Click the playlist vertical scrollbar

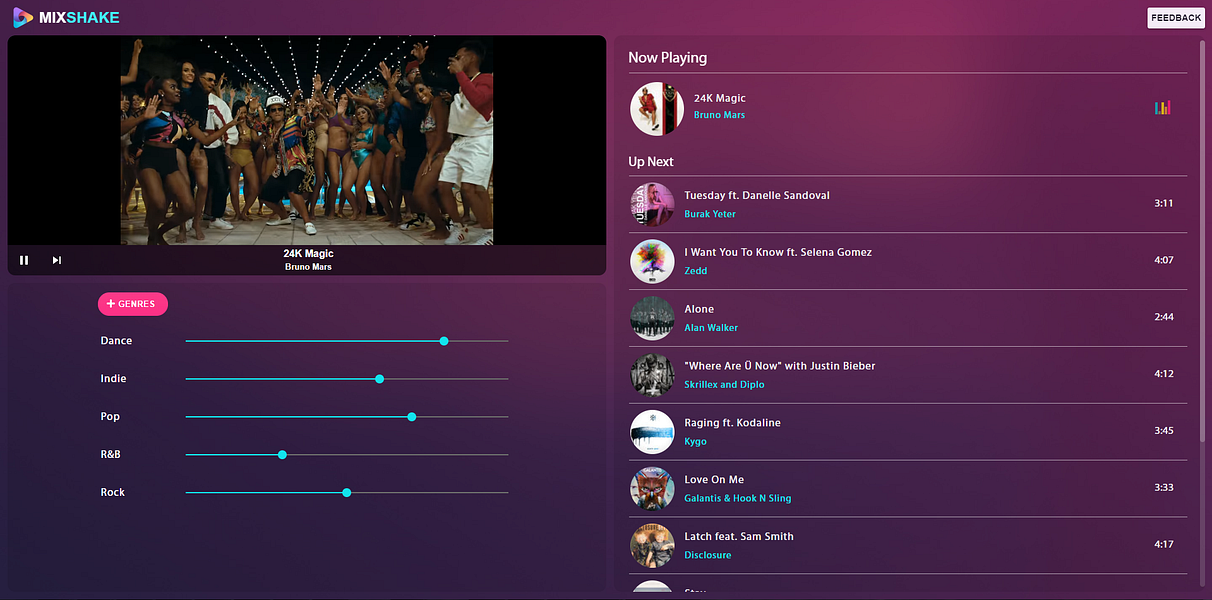point(1201,240)
